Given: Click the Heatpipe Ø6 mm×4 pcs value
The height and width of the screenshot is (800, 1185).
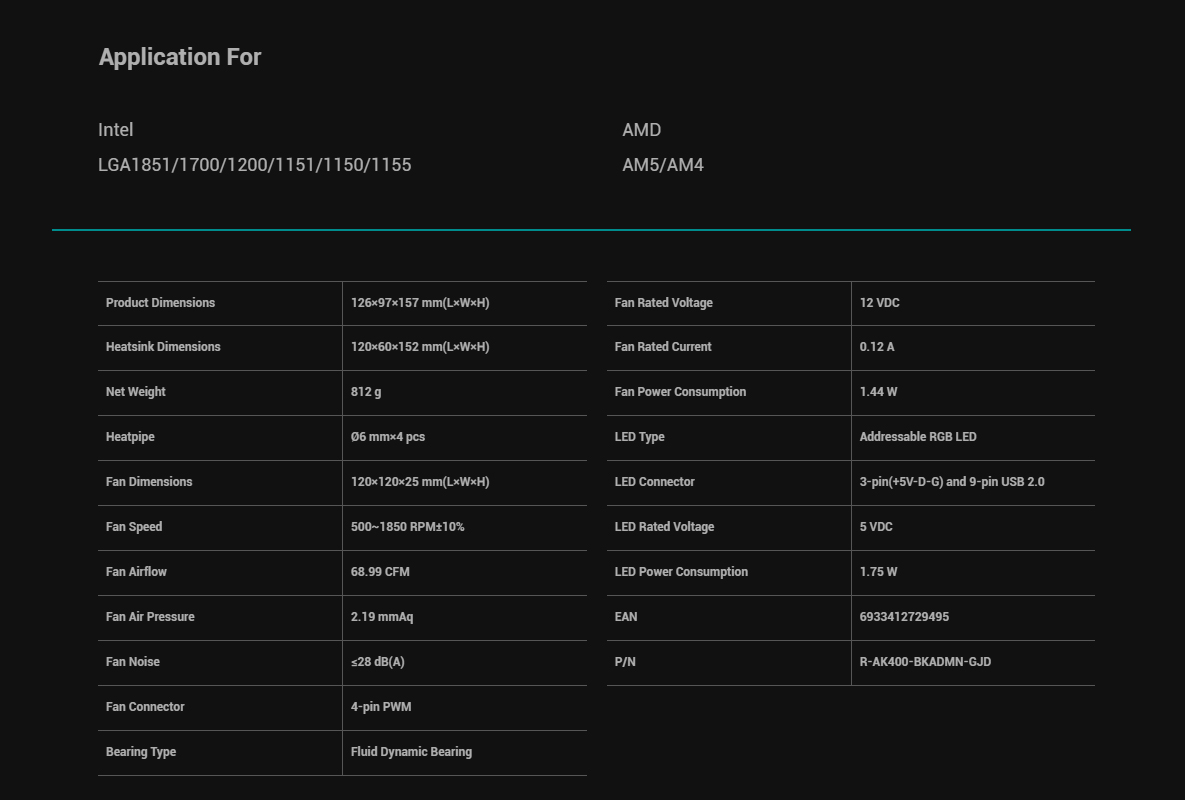Looking at the screenshot, I should (x=388, y=437).
